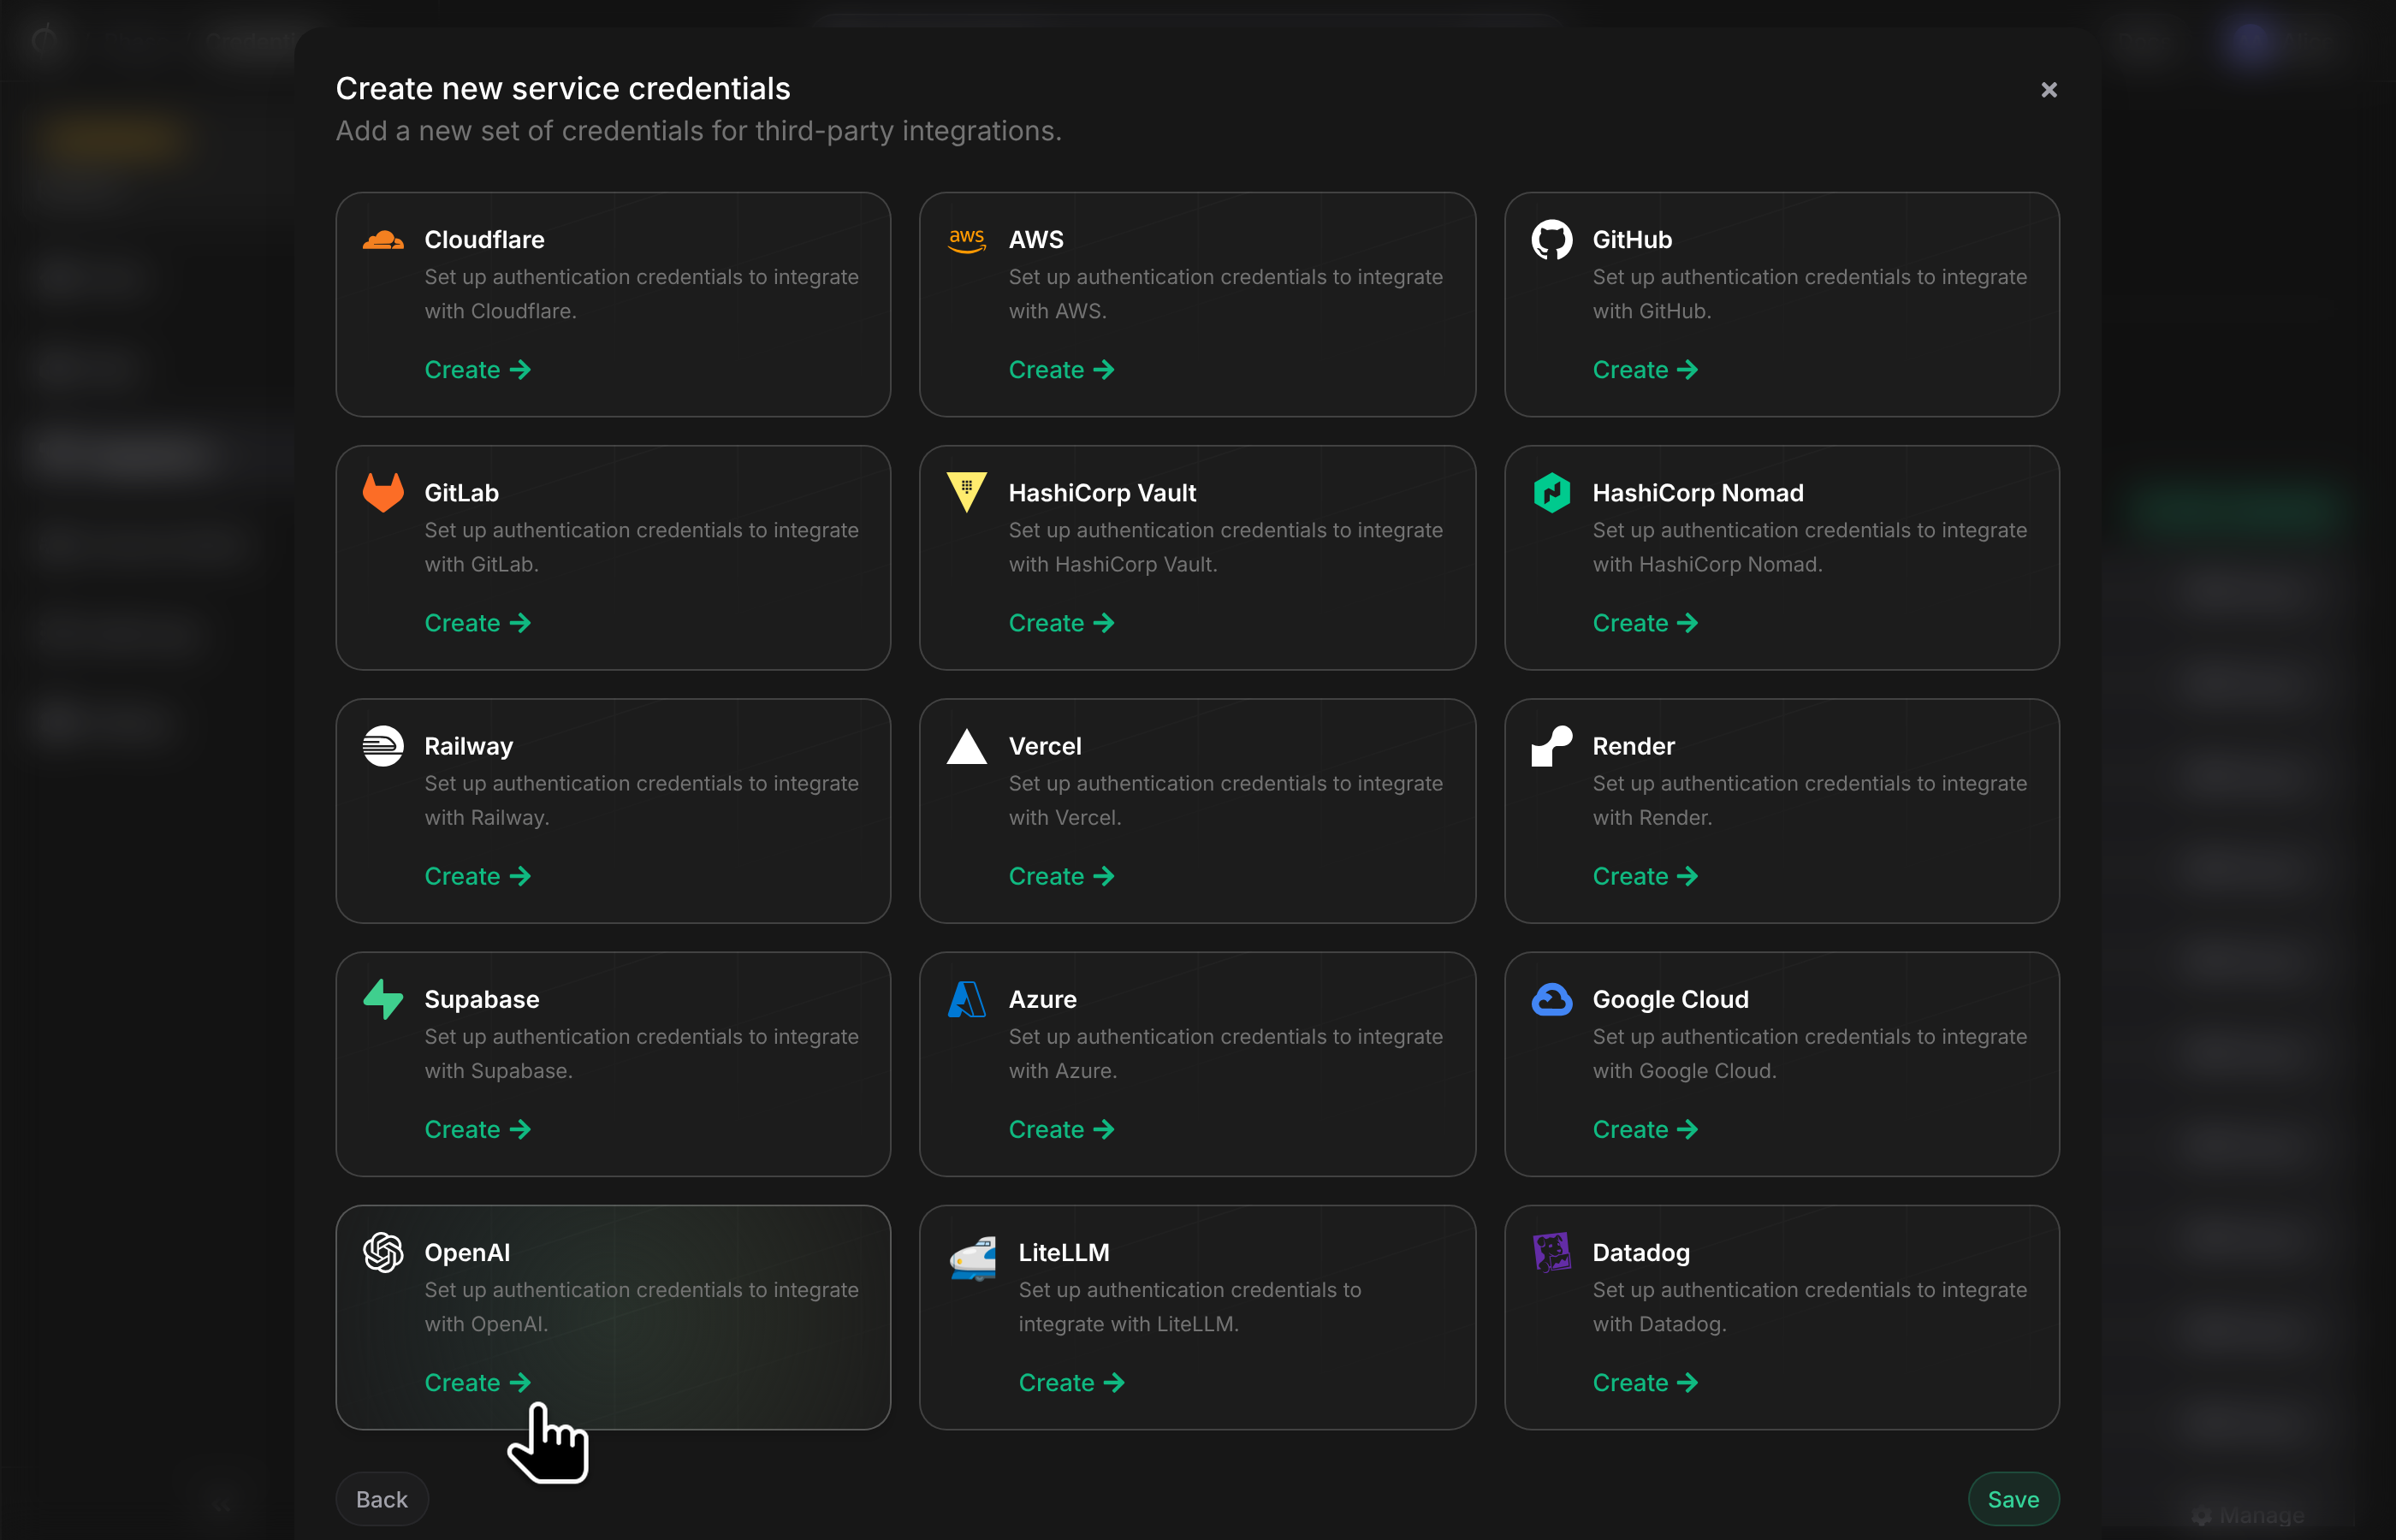The image size is (2396, 1540).
Task: Create Datadog credentials
Action: point(1645,1382)
